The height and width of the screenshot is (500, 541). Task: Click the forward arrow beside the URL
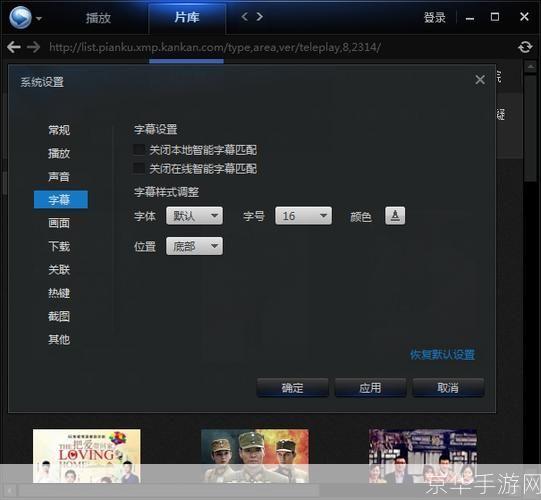[x=34, y=47]
